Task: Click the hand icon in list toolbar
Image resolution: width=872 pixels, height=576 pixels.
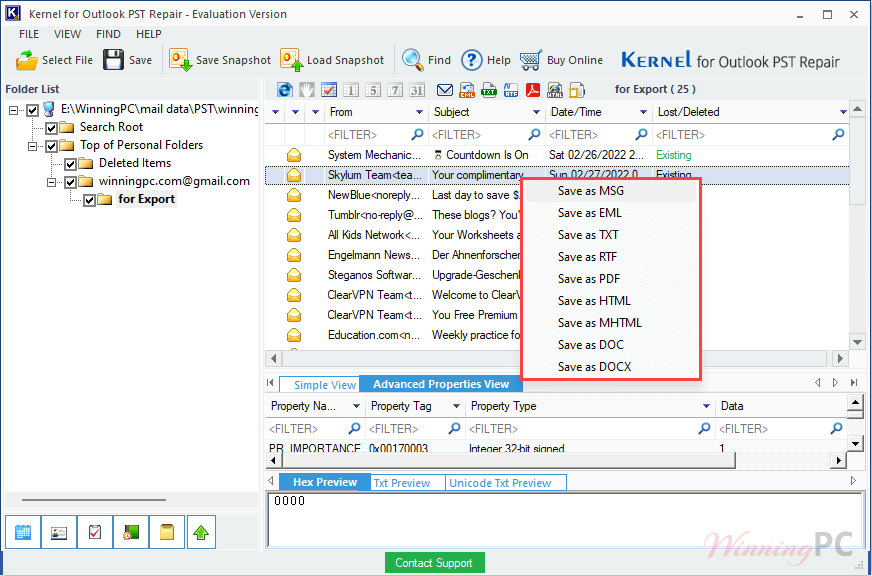Action: pyautogui.click(x=306, y=90)
